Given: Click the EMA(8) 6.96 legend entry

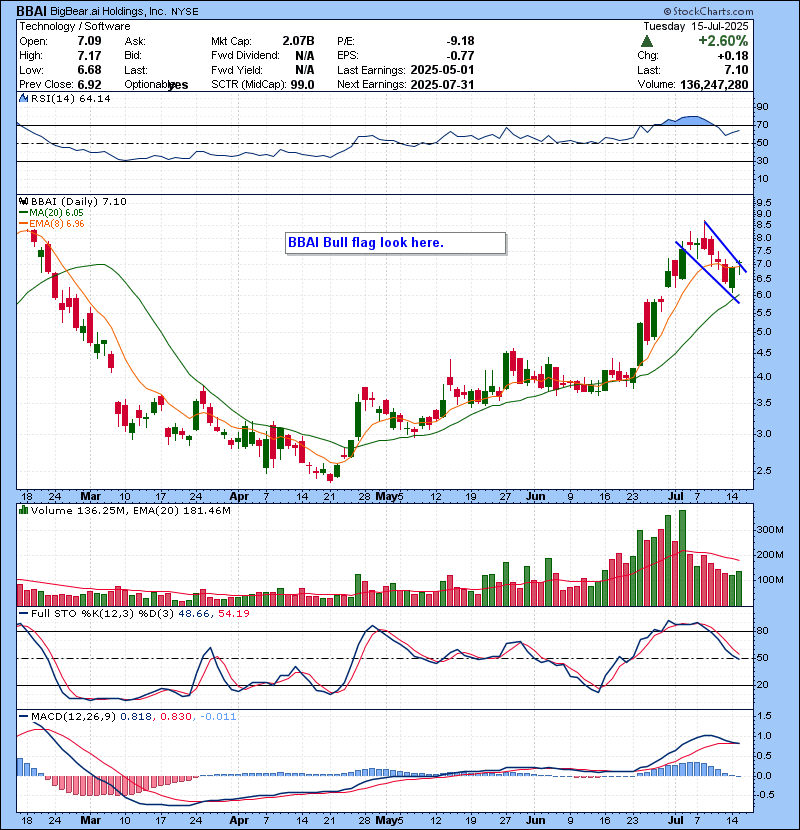Looking at the screenshot, I should click(x=51, y=224).
